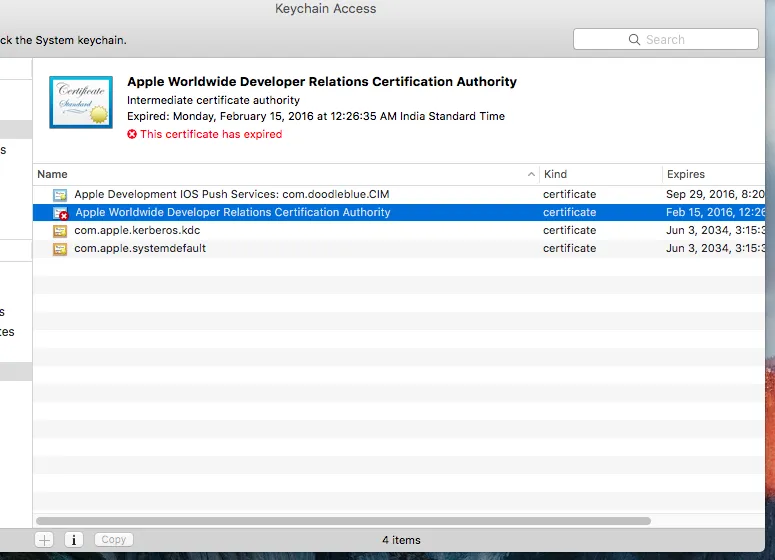
Task: Click the horizontal scrollbar under the list
Action: [344, 521]
